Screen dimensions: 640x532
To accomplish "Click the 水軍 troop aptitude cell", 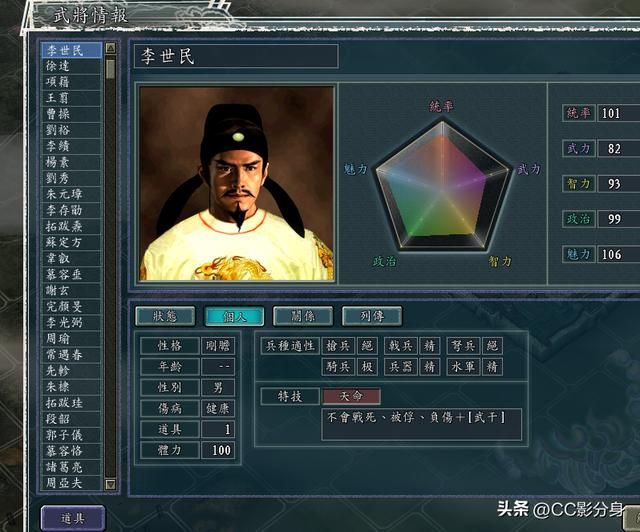I will pos(463,367).
